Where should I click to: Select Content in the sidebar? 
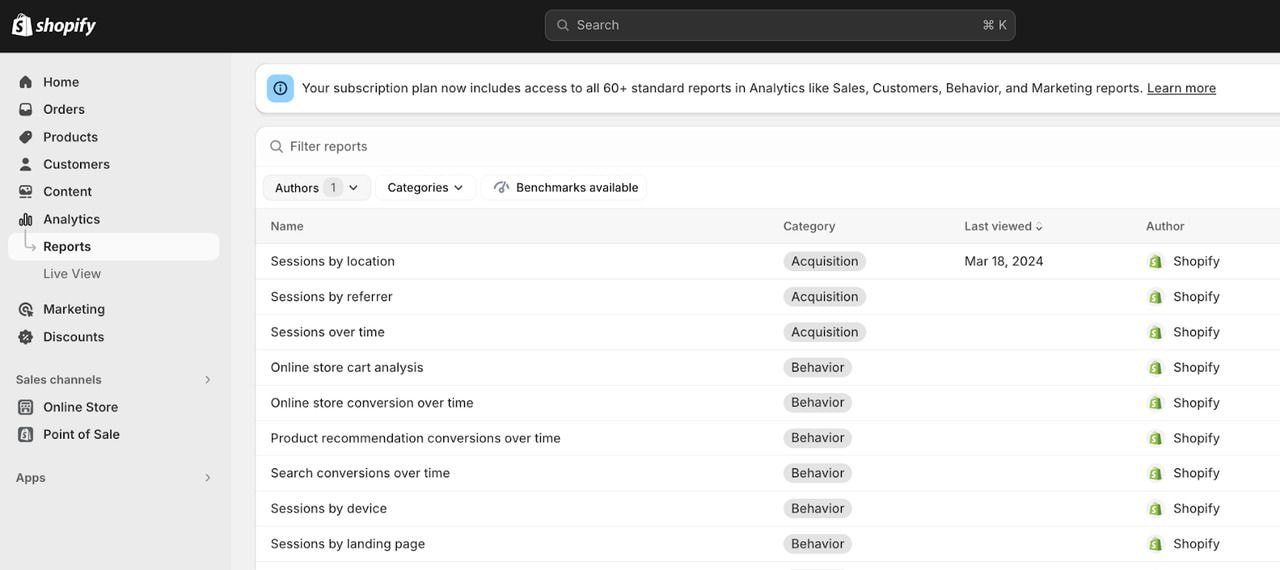click(x=67, y=192)
